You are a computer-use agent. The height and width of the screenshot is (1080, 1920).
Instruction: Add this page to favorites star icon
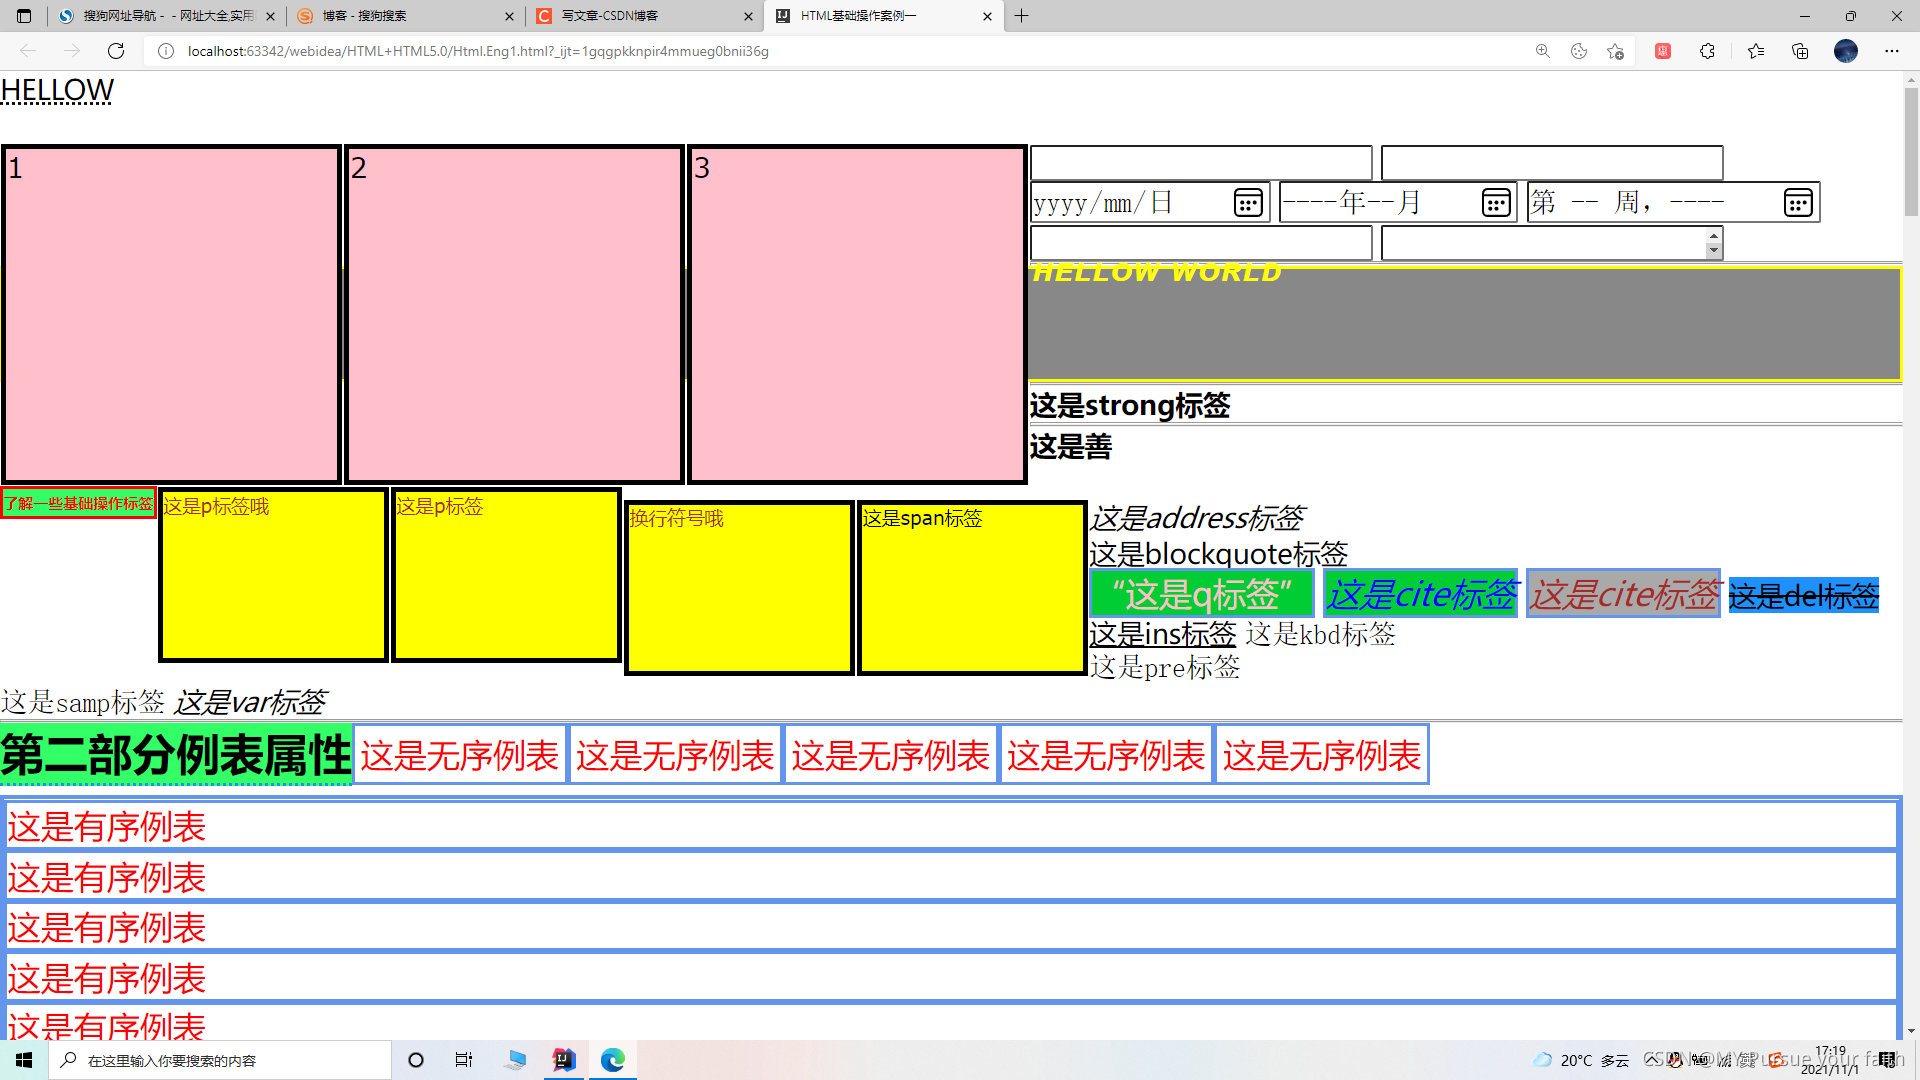[1615, 51]
